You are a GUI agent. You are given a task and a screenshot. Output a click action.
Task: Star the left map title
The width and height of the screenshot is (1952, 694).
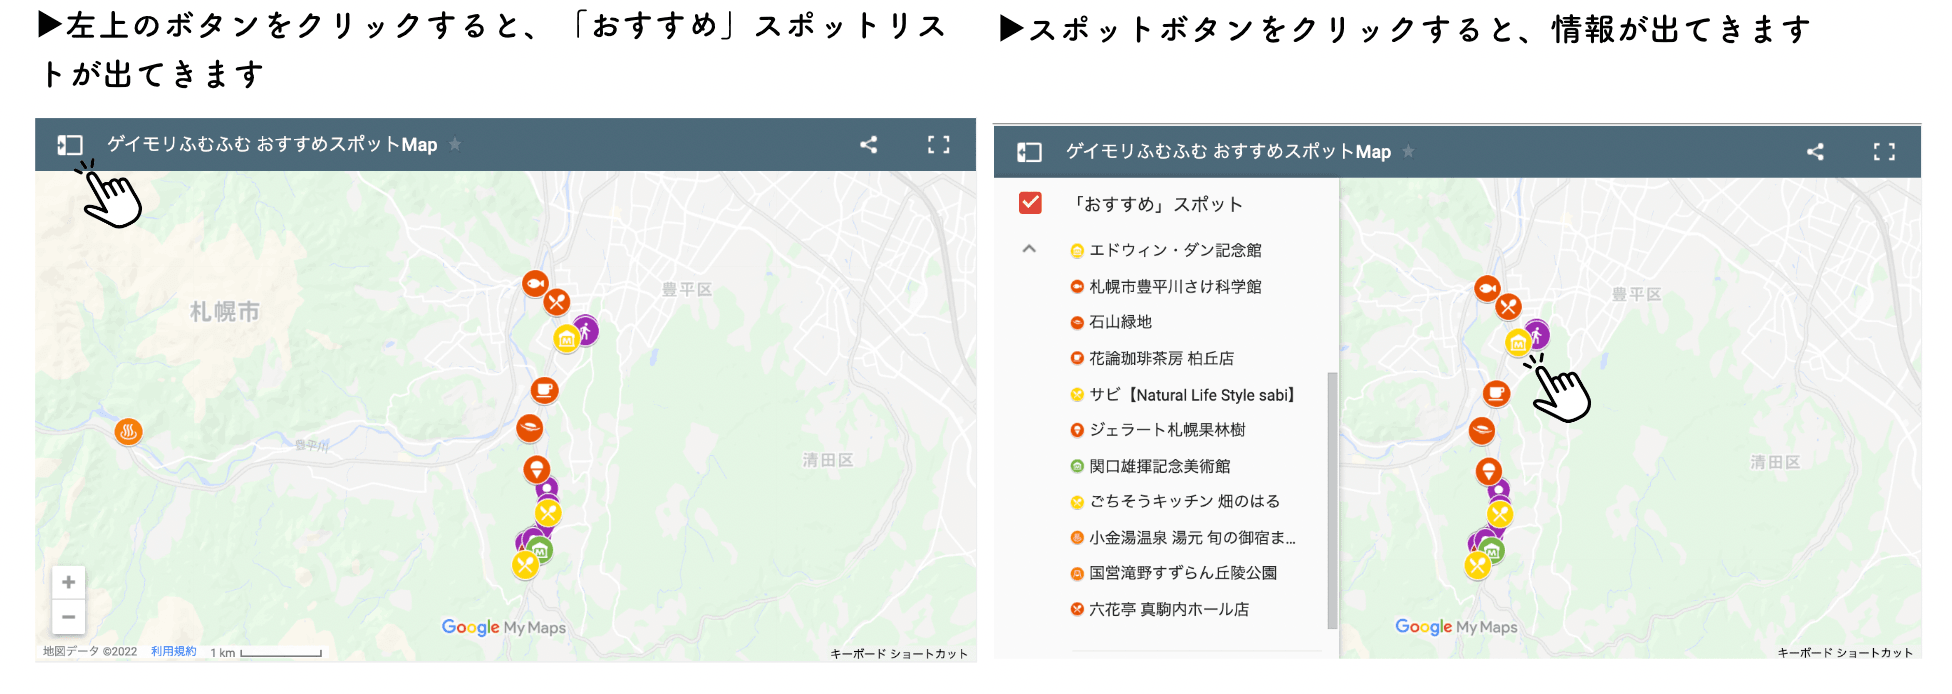[x=455, y=145]
